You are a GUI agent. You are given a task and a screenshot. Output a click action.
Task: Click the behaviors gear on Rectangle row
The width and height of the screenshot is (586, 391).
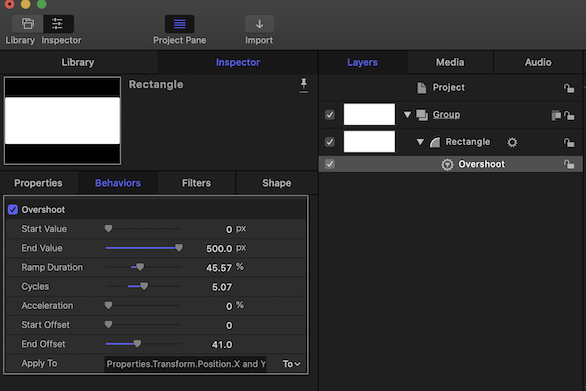(512, 142)
